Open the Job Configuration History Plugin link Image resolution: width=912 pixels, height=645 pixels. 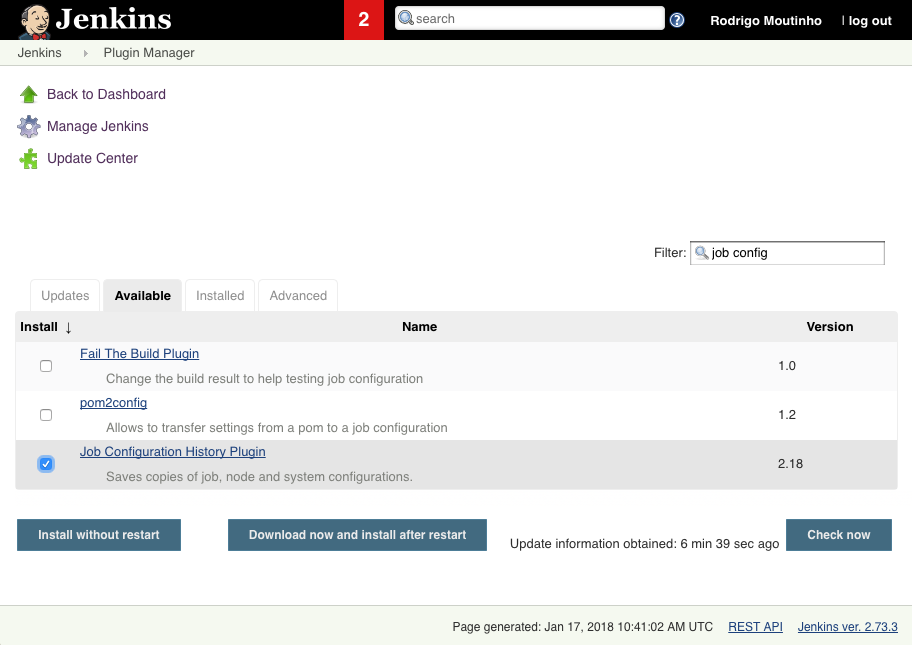pos(172,452)
